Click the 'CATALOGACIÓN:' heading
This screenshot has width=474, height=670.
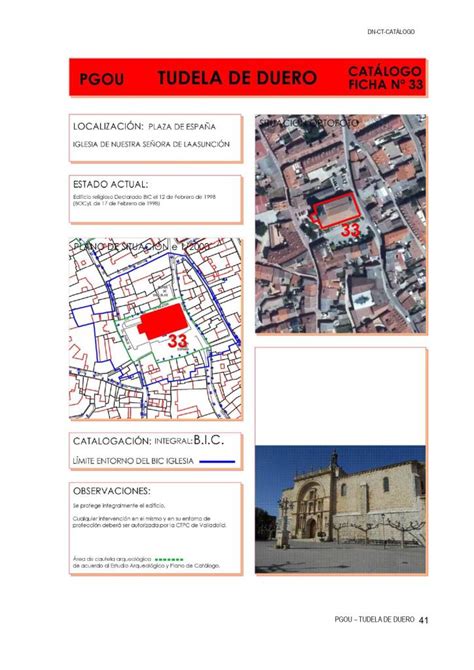pos(112,441)
